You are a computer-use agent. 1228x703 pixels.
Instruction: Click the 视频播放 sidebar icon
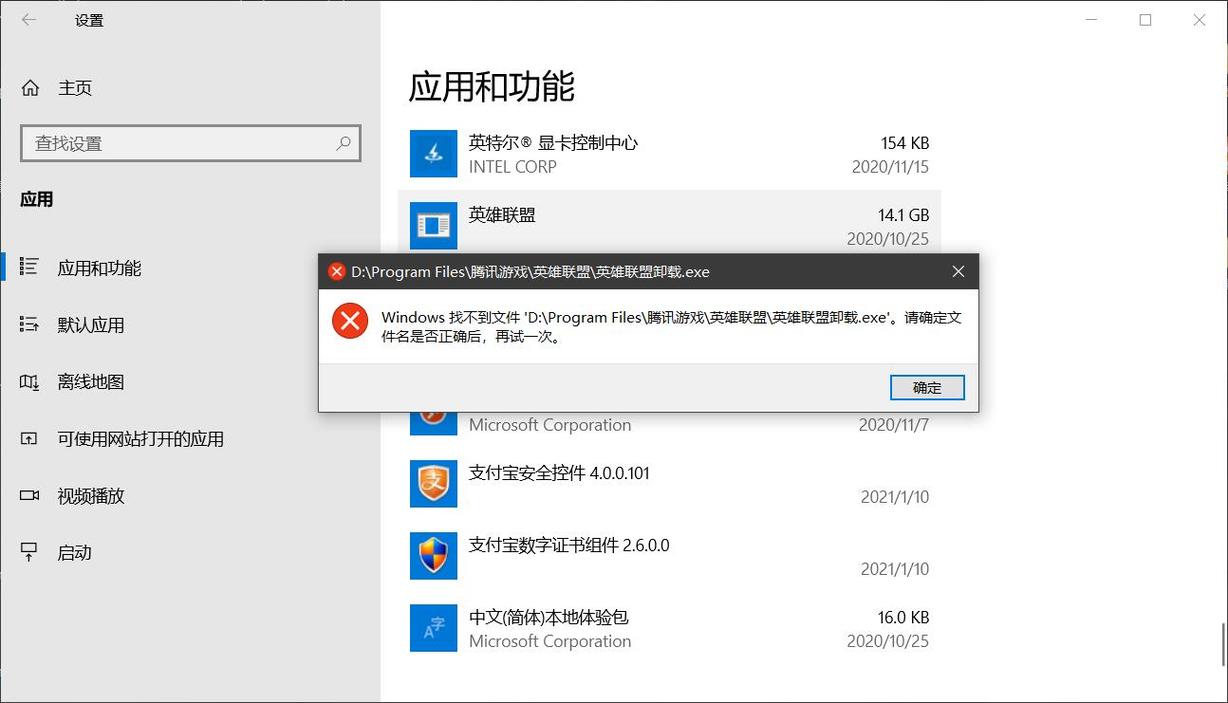(x=31, y=495)
